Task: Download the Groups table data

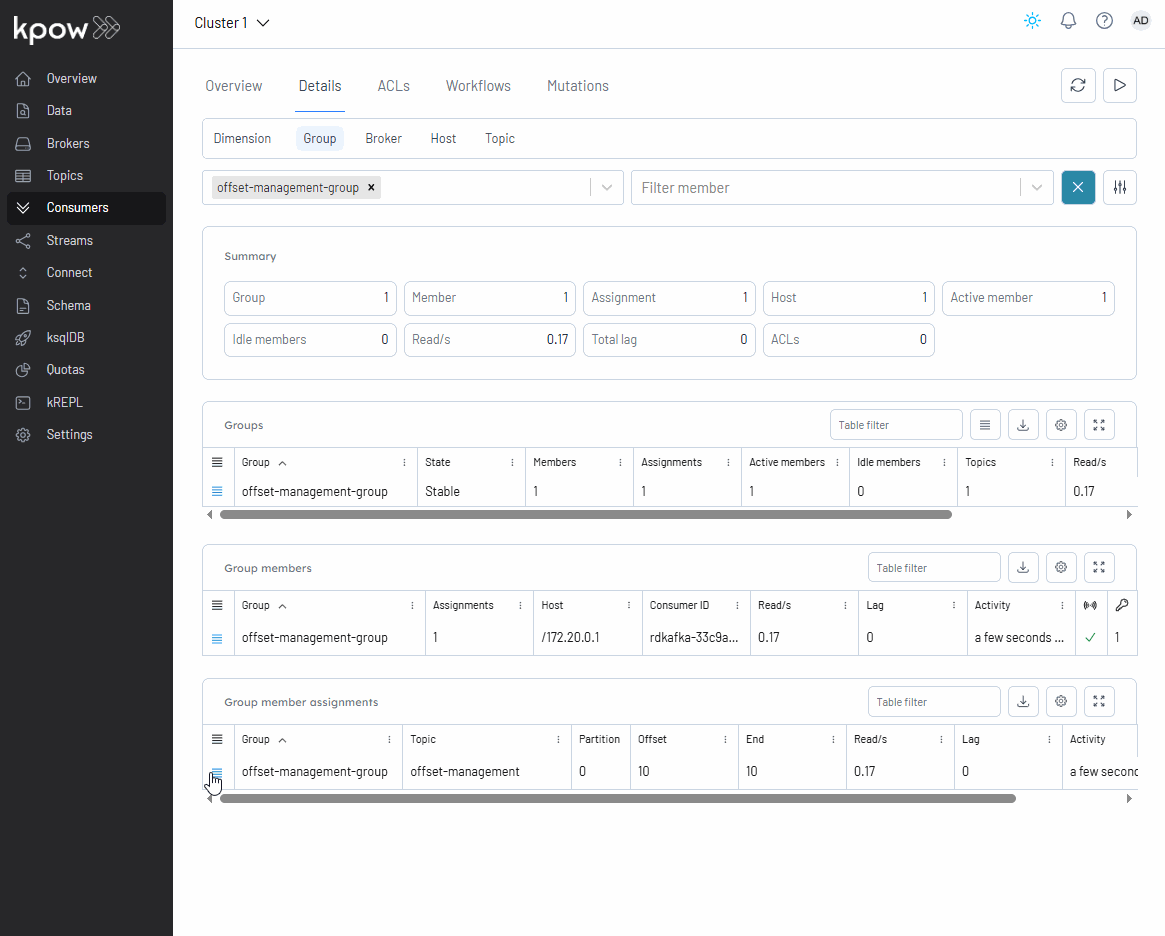Action: (x=1023, y=425)
